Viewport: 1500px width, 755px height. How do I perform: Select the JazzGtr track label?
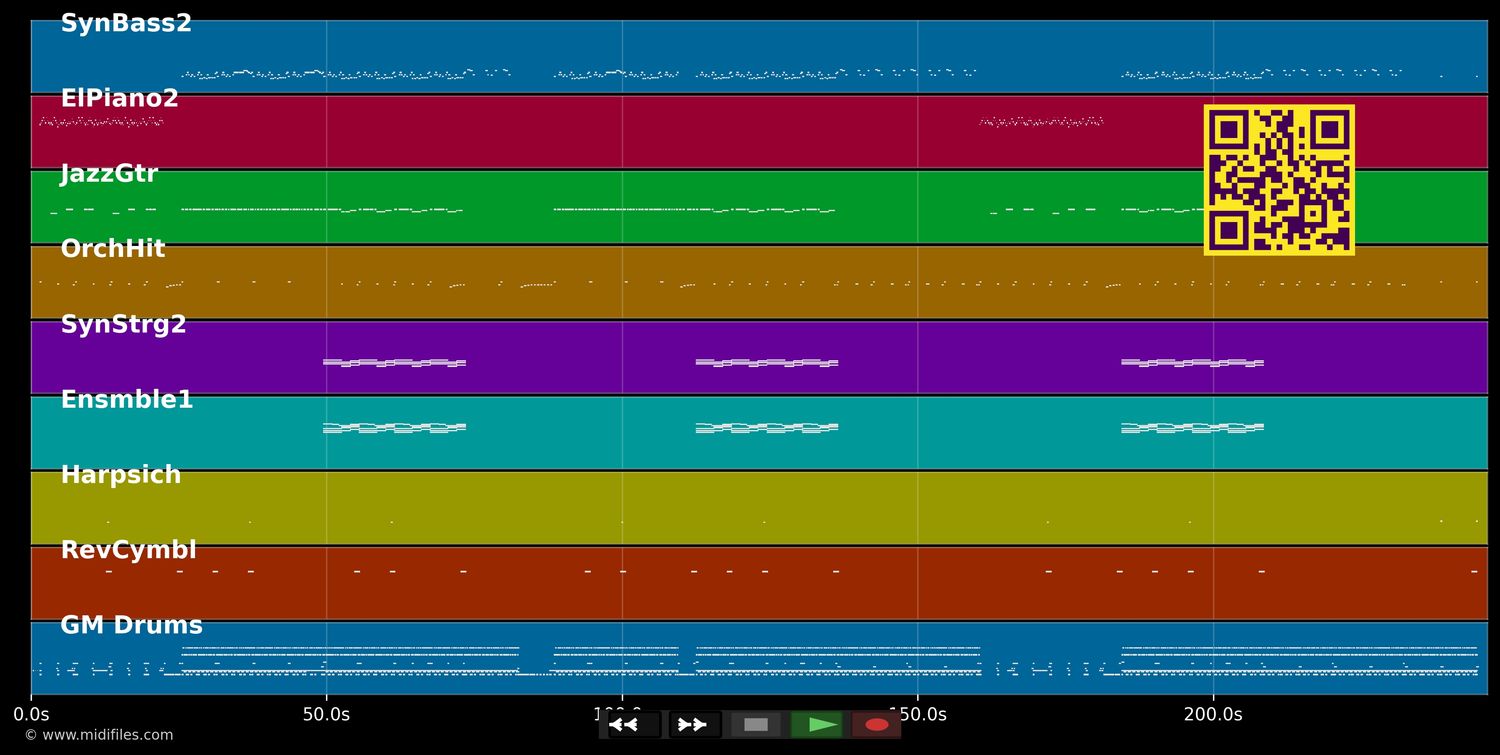[x=109, y=174]
